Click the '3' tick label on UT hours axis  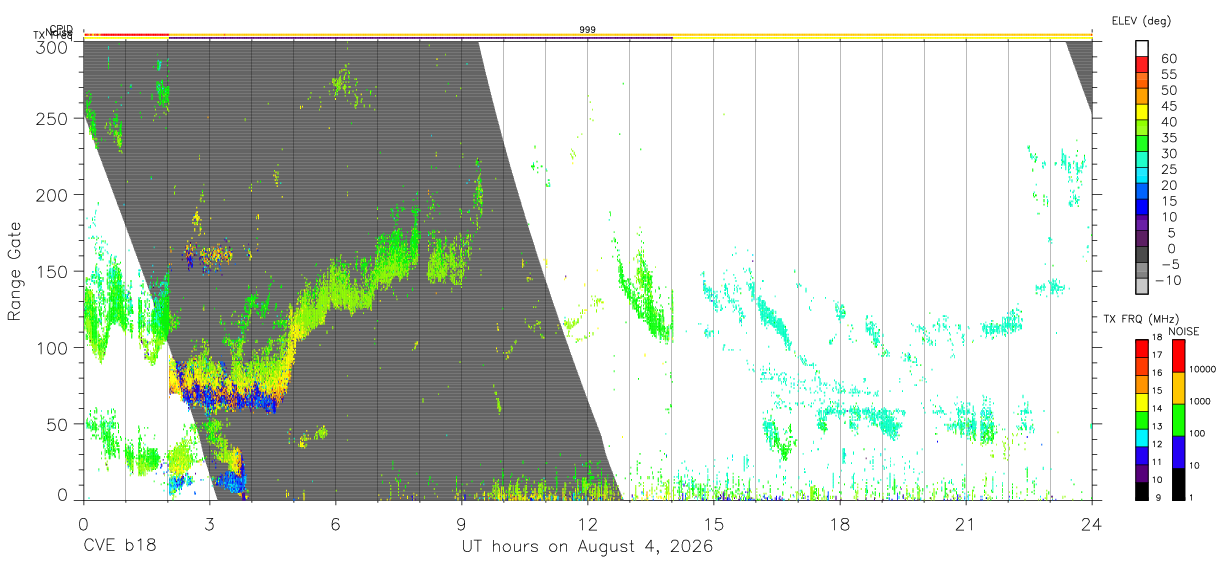coord(210,524)
